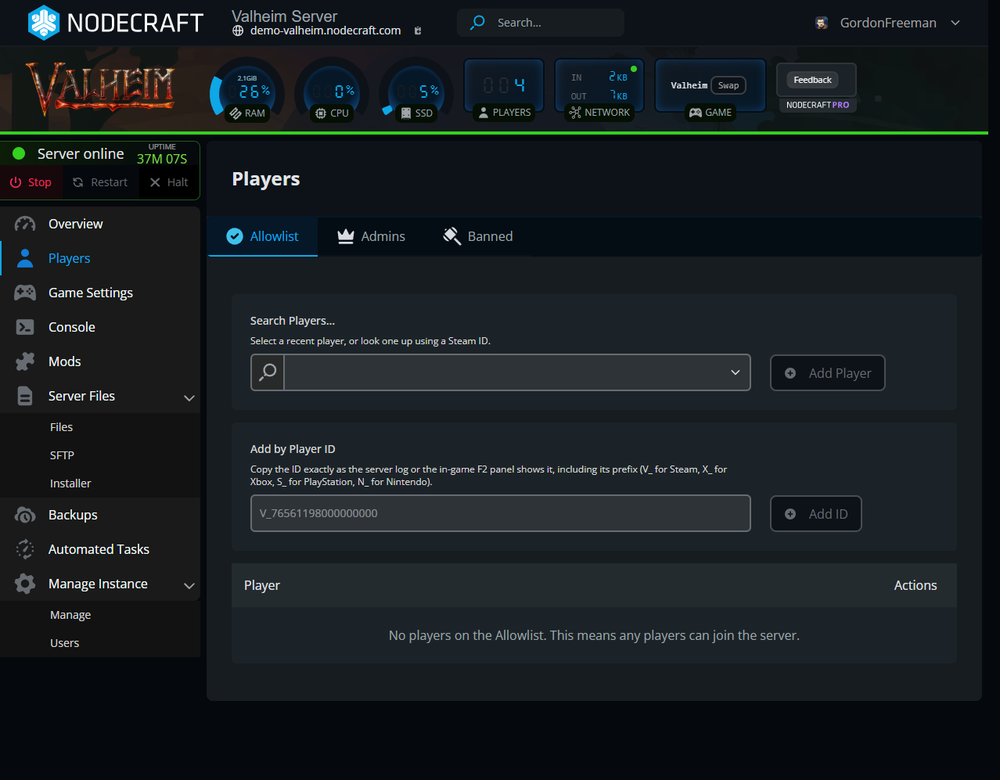Collapse the Server Files chevron
This screenshot has height=780, width=1000.
pos(189,398)
